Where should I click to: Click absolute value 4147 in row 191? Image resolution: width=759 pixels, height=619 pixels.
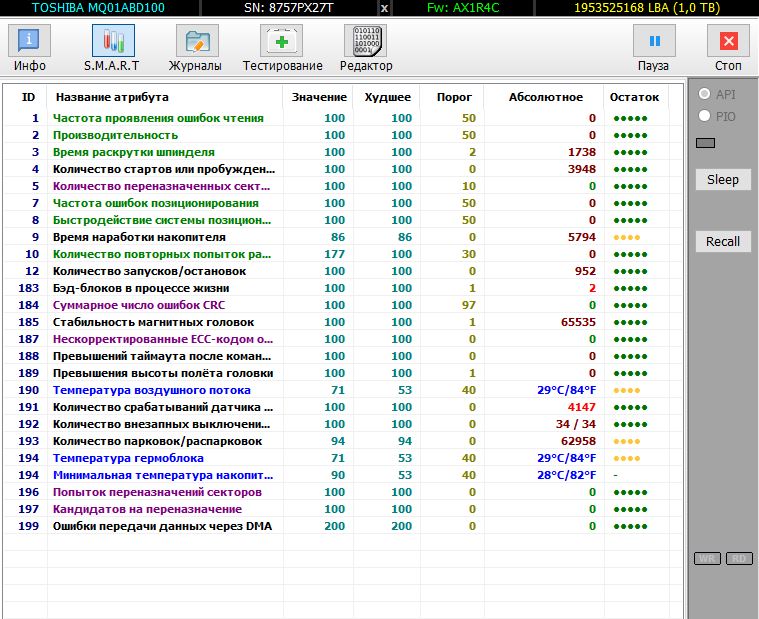[x=582, y=407]
